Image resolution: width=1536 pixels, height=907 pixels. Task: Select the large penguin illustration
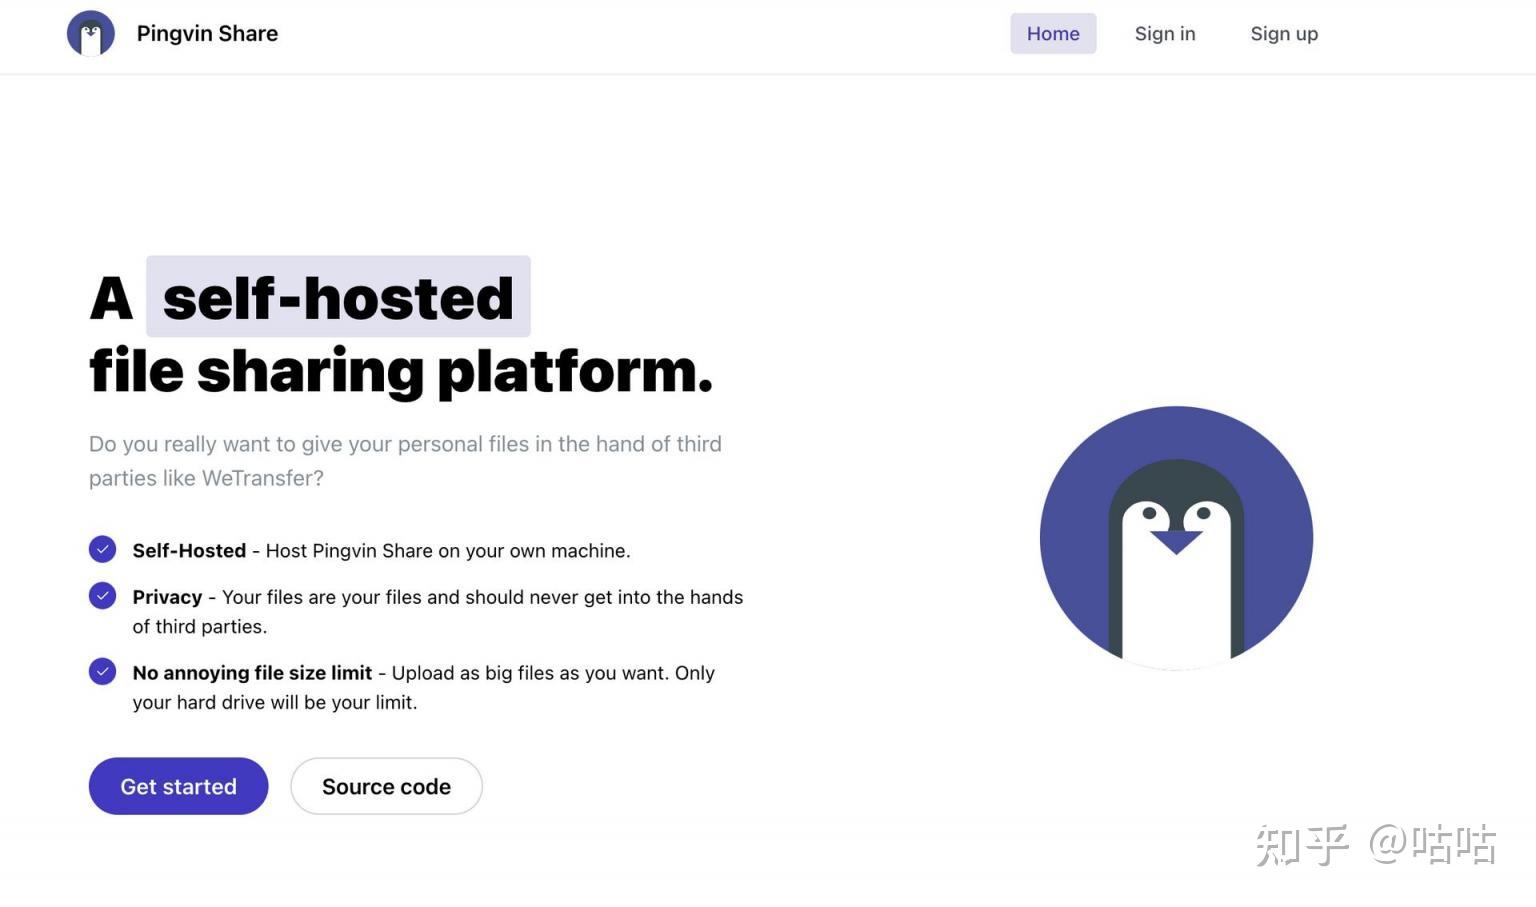point(1176,537)
